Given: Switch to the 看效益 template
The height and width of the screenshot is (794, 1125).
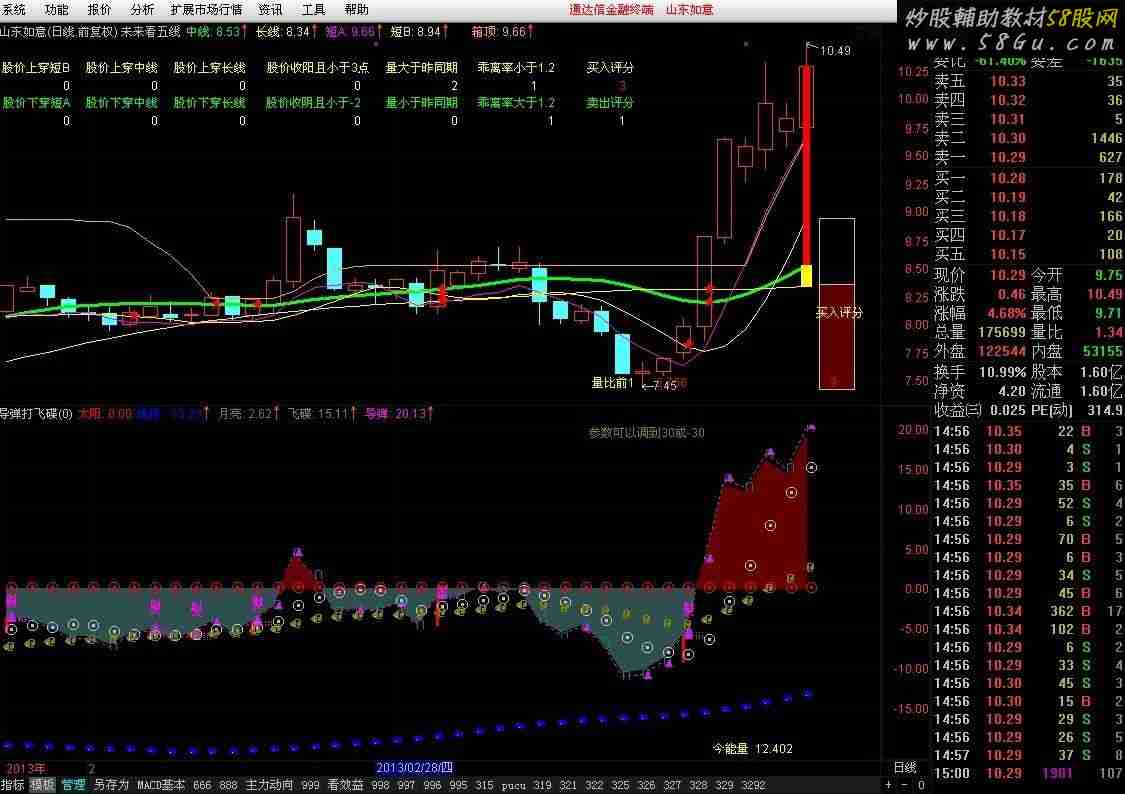Looking at the screenshot, I should point(345,785).
